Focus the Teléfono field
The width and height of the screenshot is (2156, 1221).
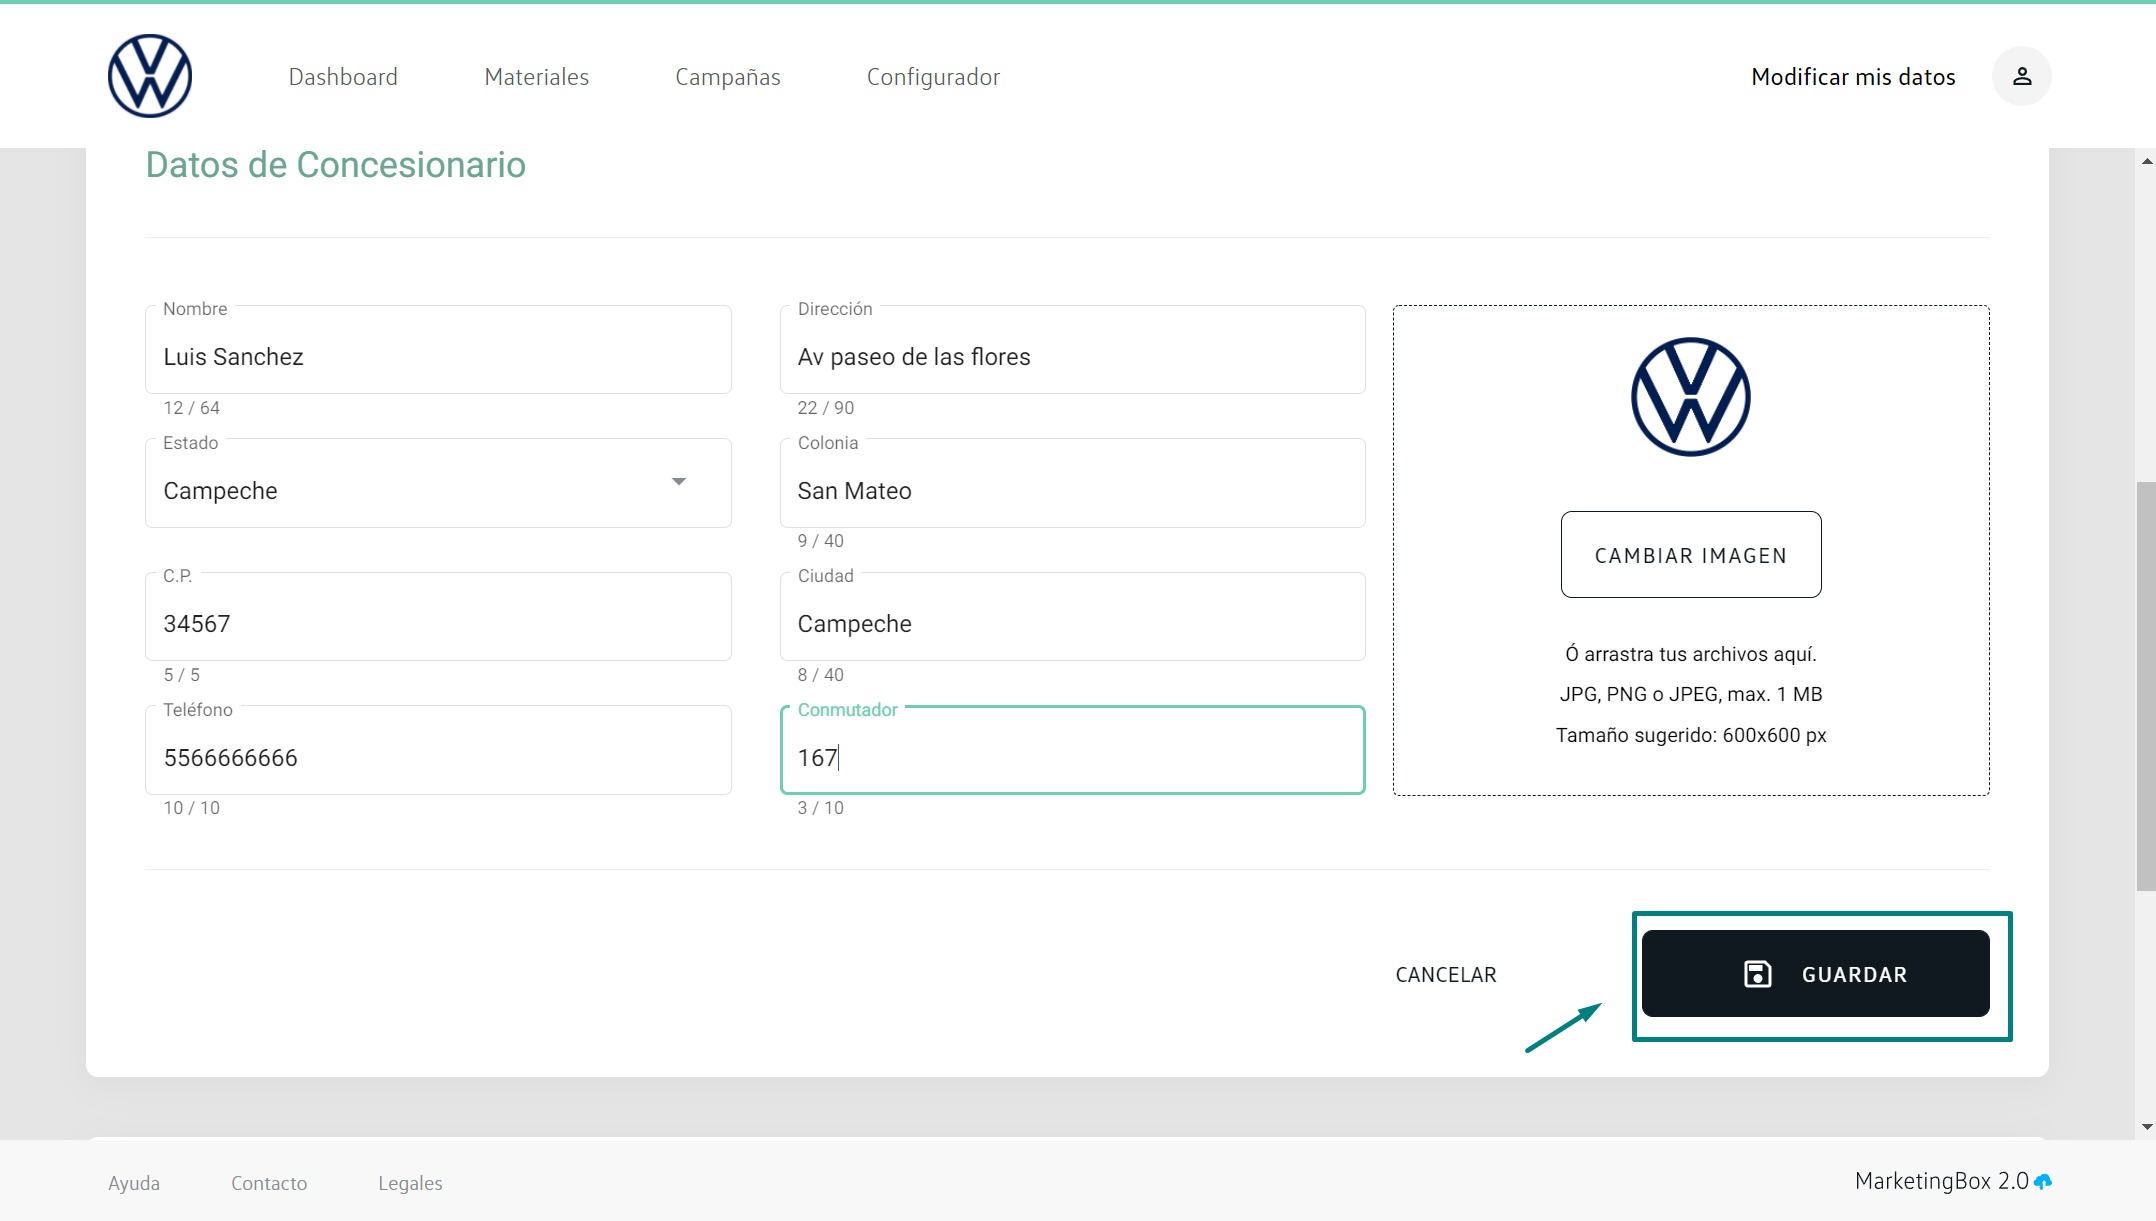tap(438, 757)
